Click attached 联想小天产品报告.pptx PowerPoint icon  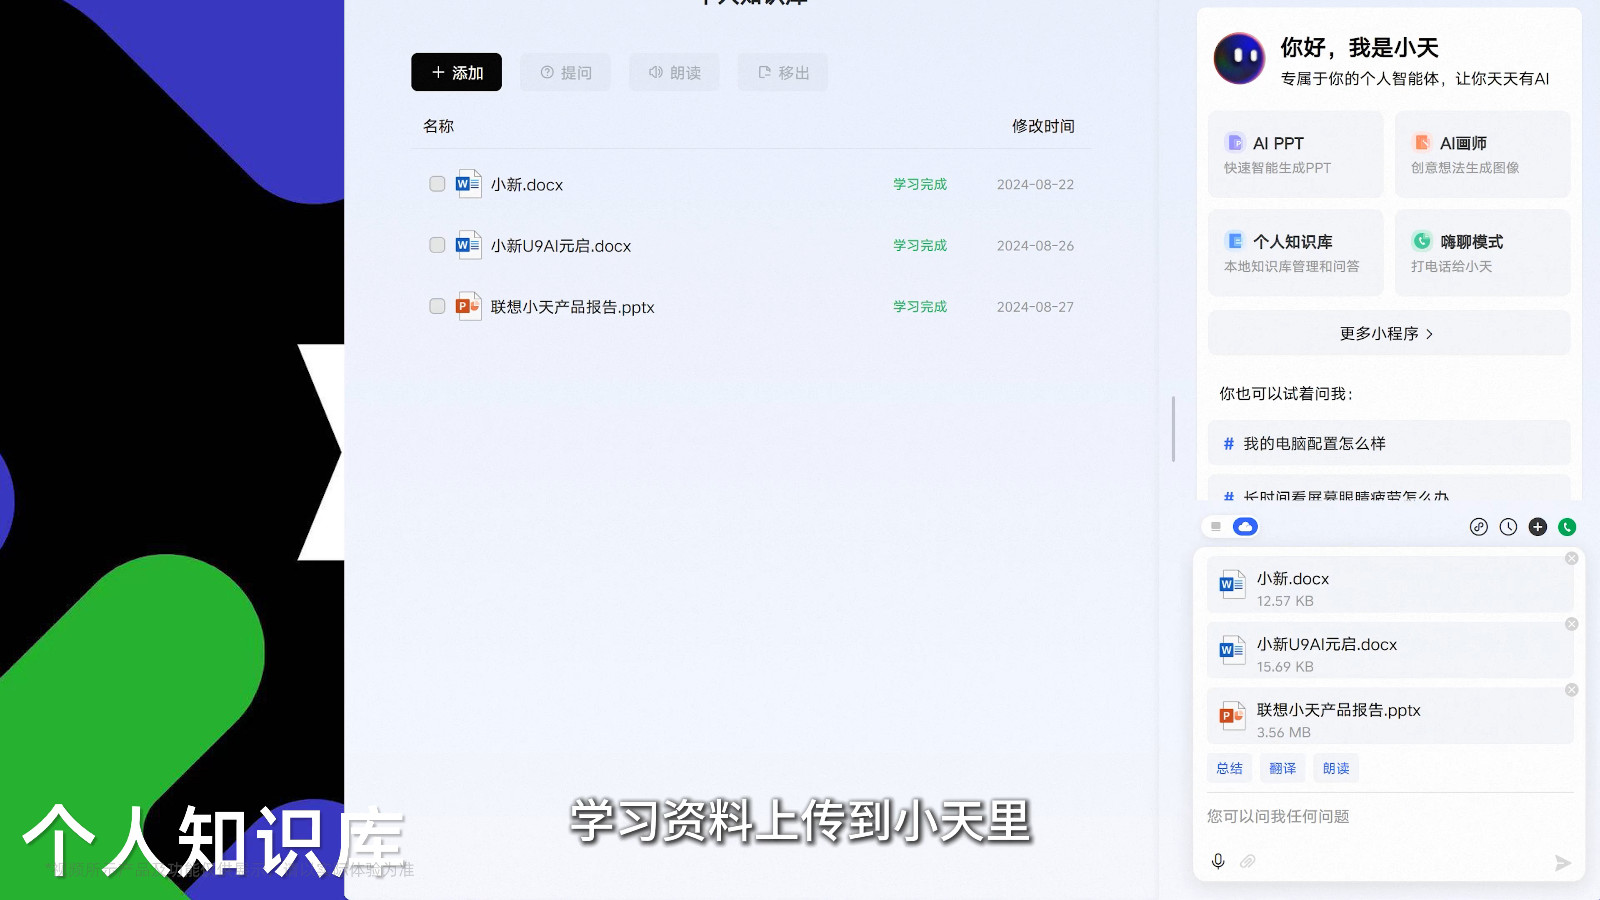(x=1232, y=716)
